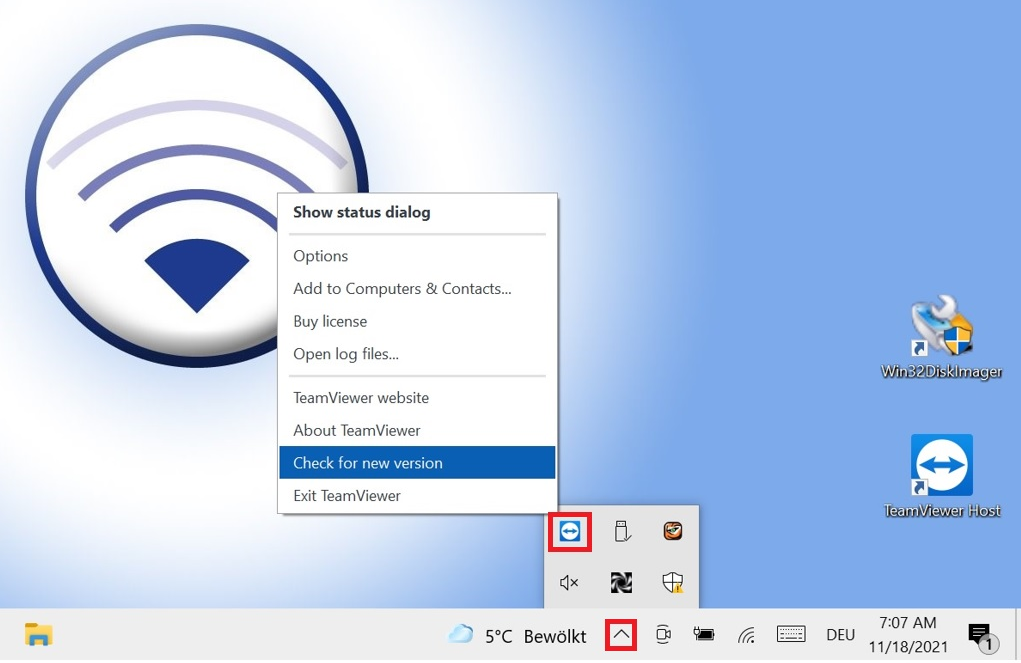Choose Exit TeamViewer from menu
This screenshot has width=1021, height=663.
[417, 496]
